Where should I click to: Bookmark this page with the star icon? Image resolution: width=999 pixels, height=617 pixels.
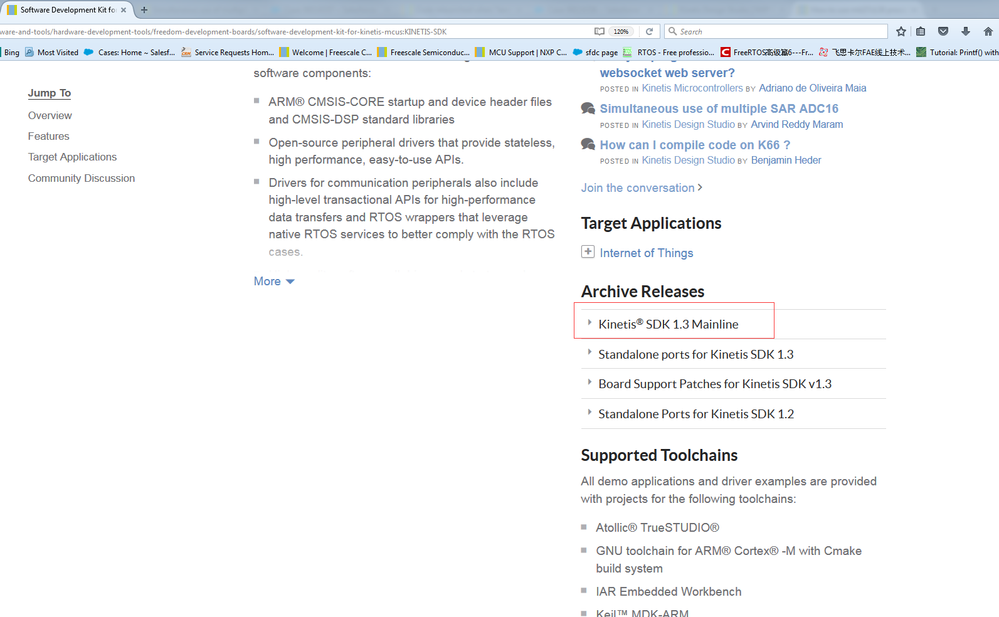coord(901,31)
